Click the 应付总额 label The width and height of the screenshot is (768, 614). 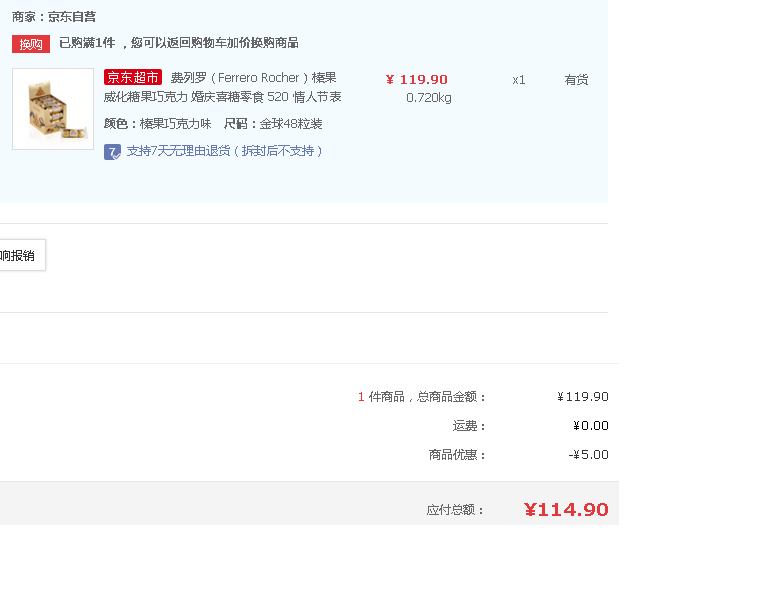pyautogui.click(x=456, y=510)
